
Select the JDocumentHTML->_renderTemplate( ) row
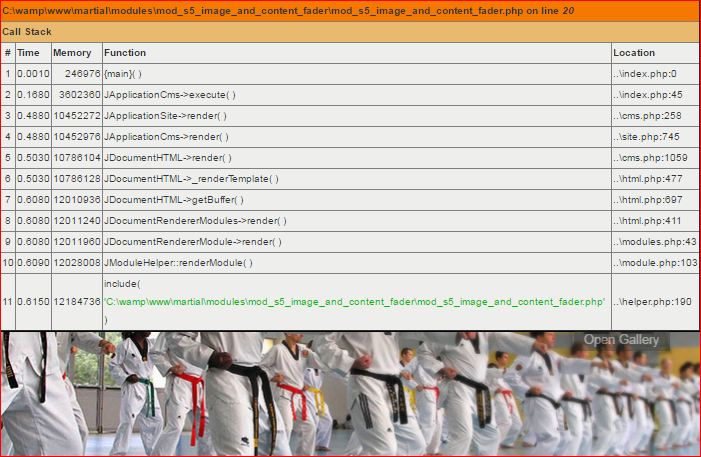point(191,179)
